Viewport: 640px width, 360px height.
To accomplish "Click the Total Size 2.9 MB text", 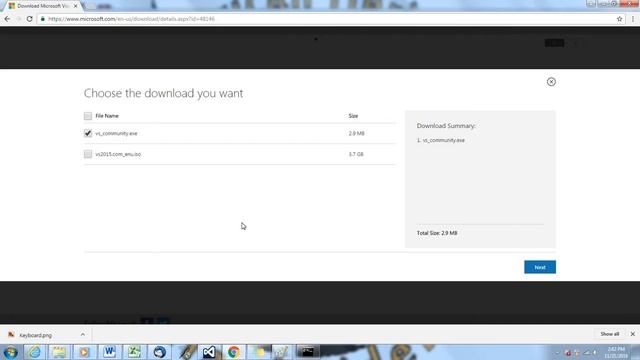I will pos(437,233).
